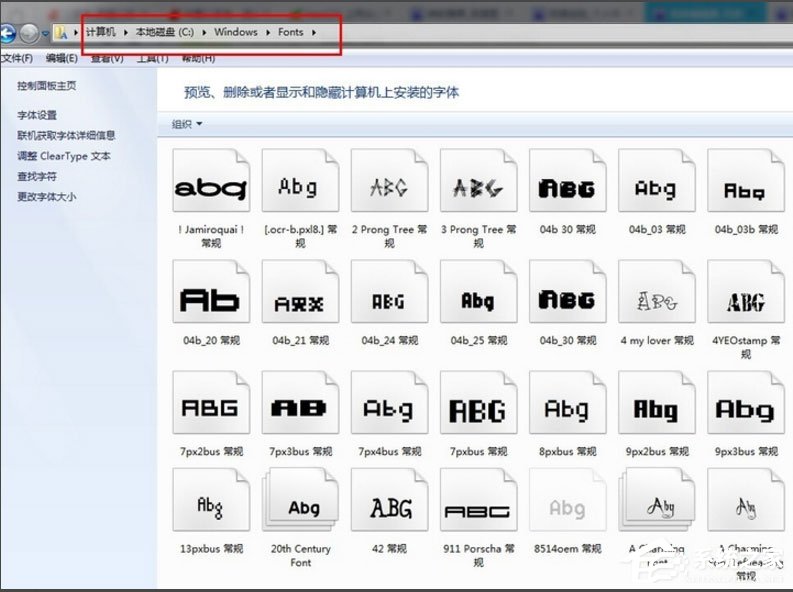Viewport: 793px width, 592px height.
Task: Select 计算机 in the address path
Action: (x=101, y=32)
